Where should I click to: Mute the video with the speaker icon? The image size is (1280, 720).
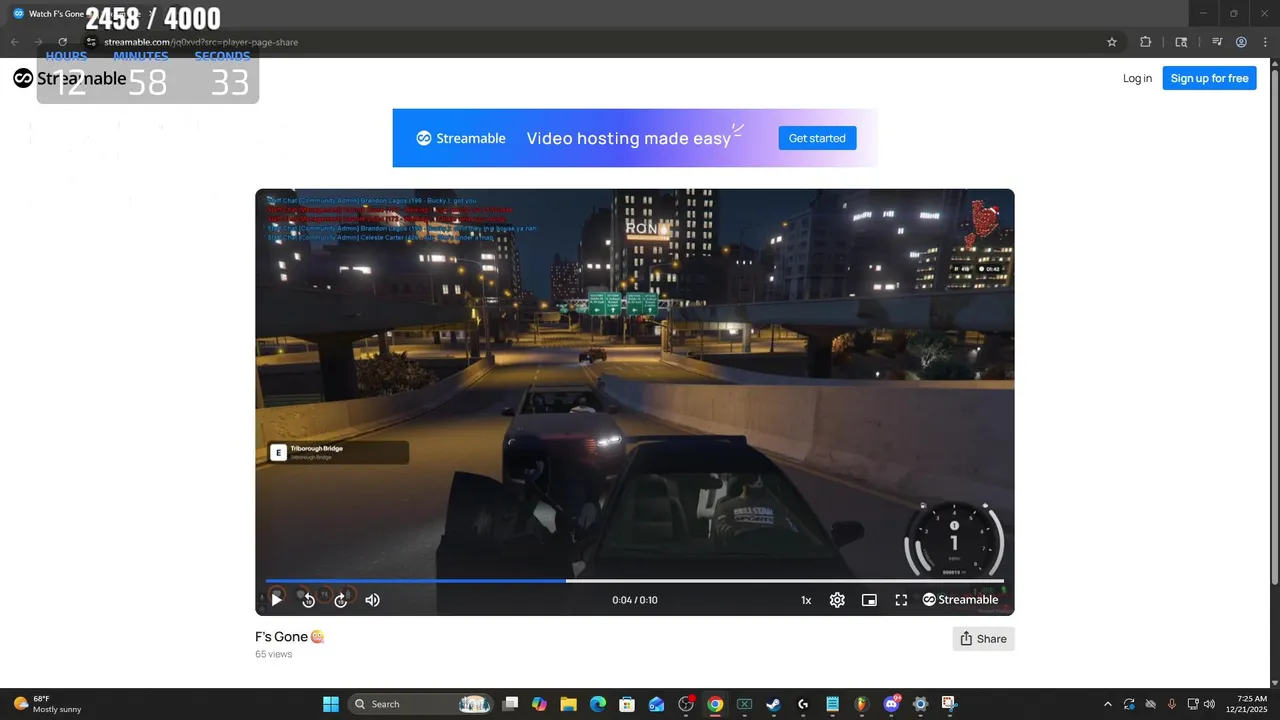(373, 600)
